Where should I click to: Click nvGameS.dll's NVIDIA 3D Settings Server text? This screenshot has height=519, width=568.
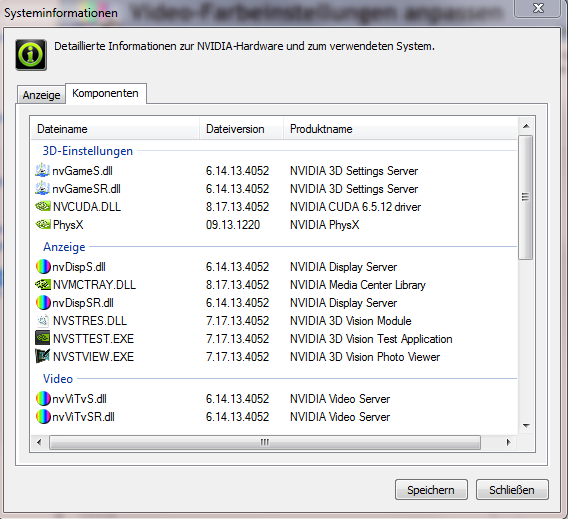tap(354, 171)
